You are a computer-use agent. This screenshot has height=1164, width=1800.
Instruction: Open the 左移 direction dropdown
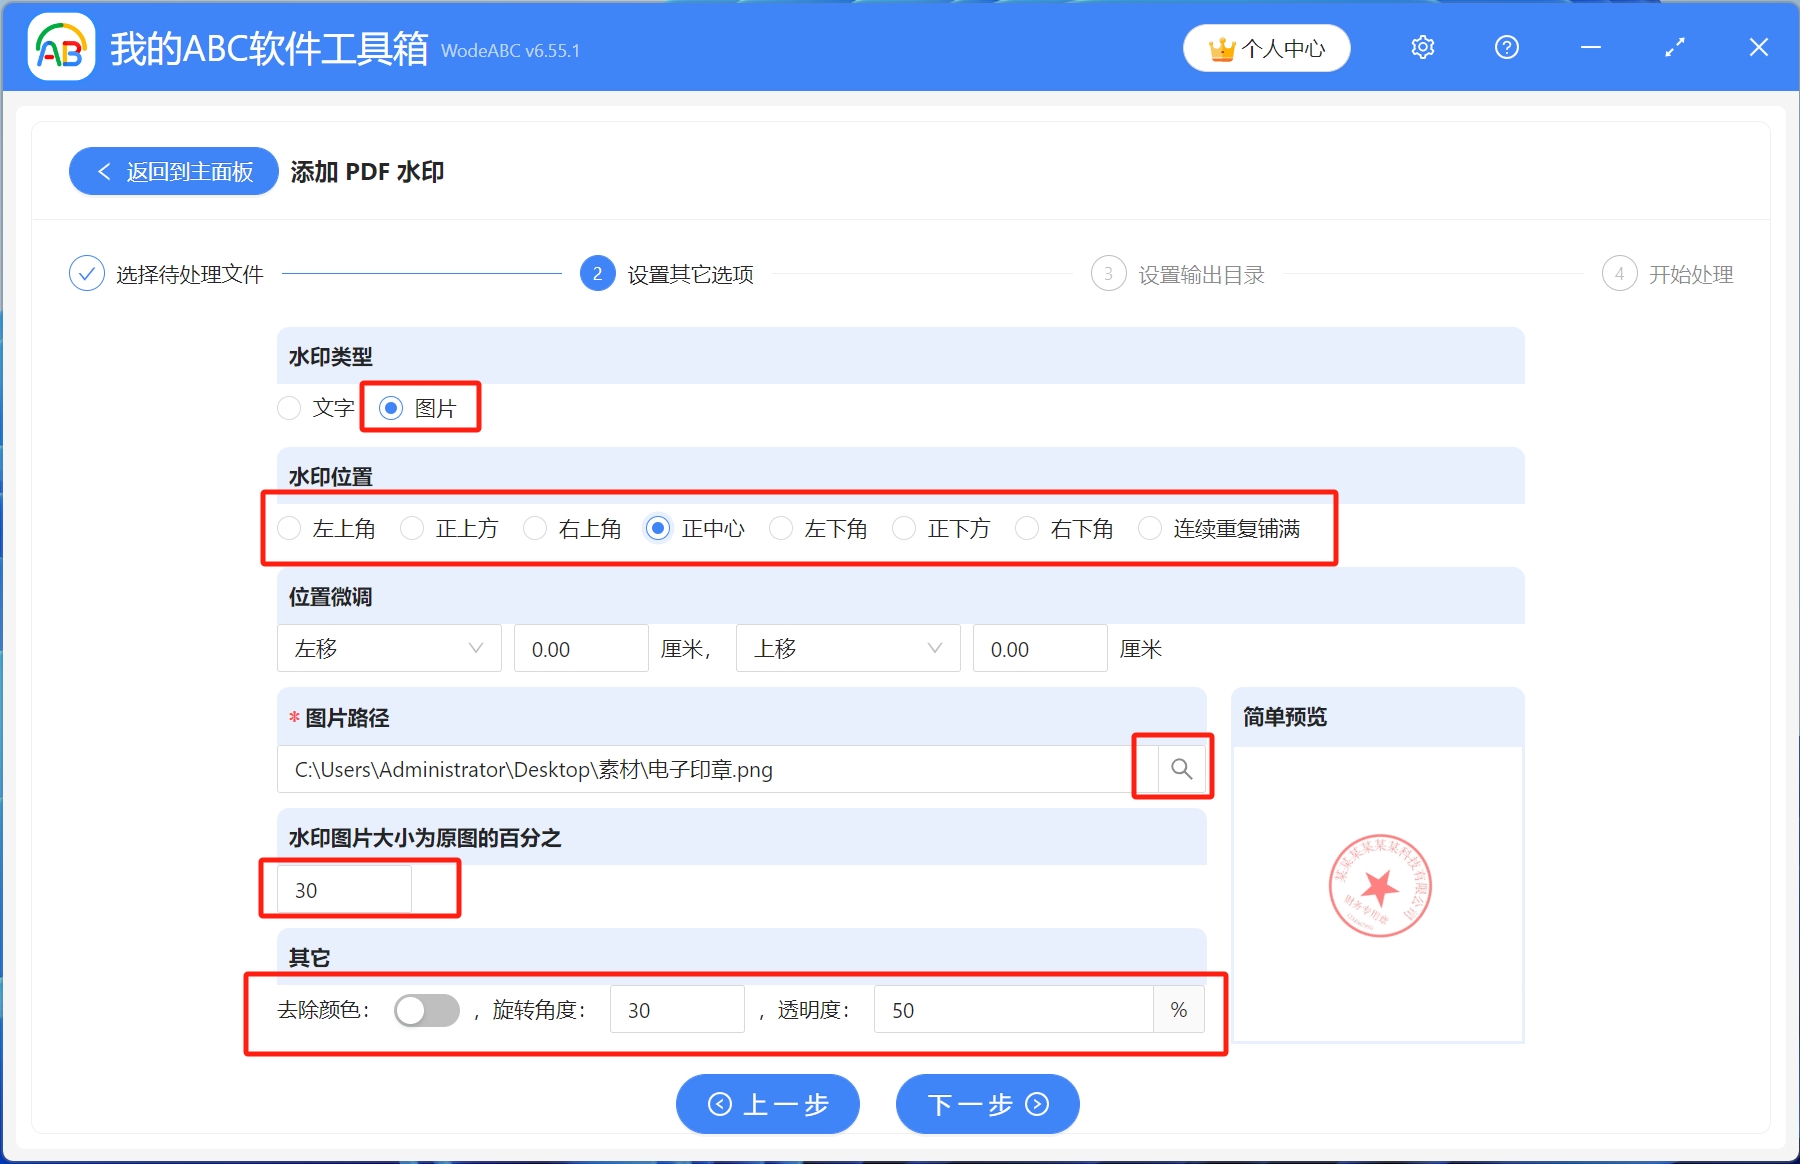pyautogui.click(x=389, y=648)
